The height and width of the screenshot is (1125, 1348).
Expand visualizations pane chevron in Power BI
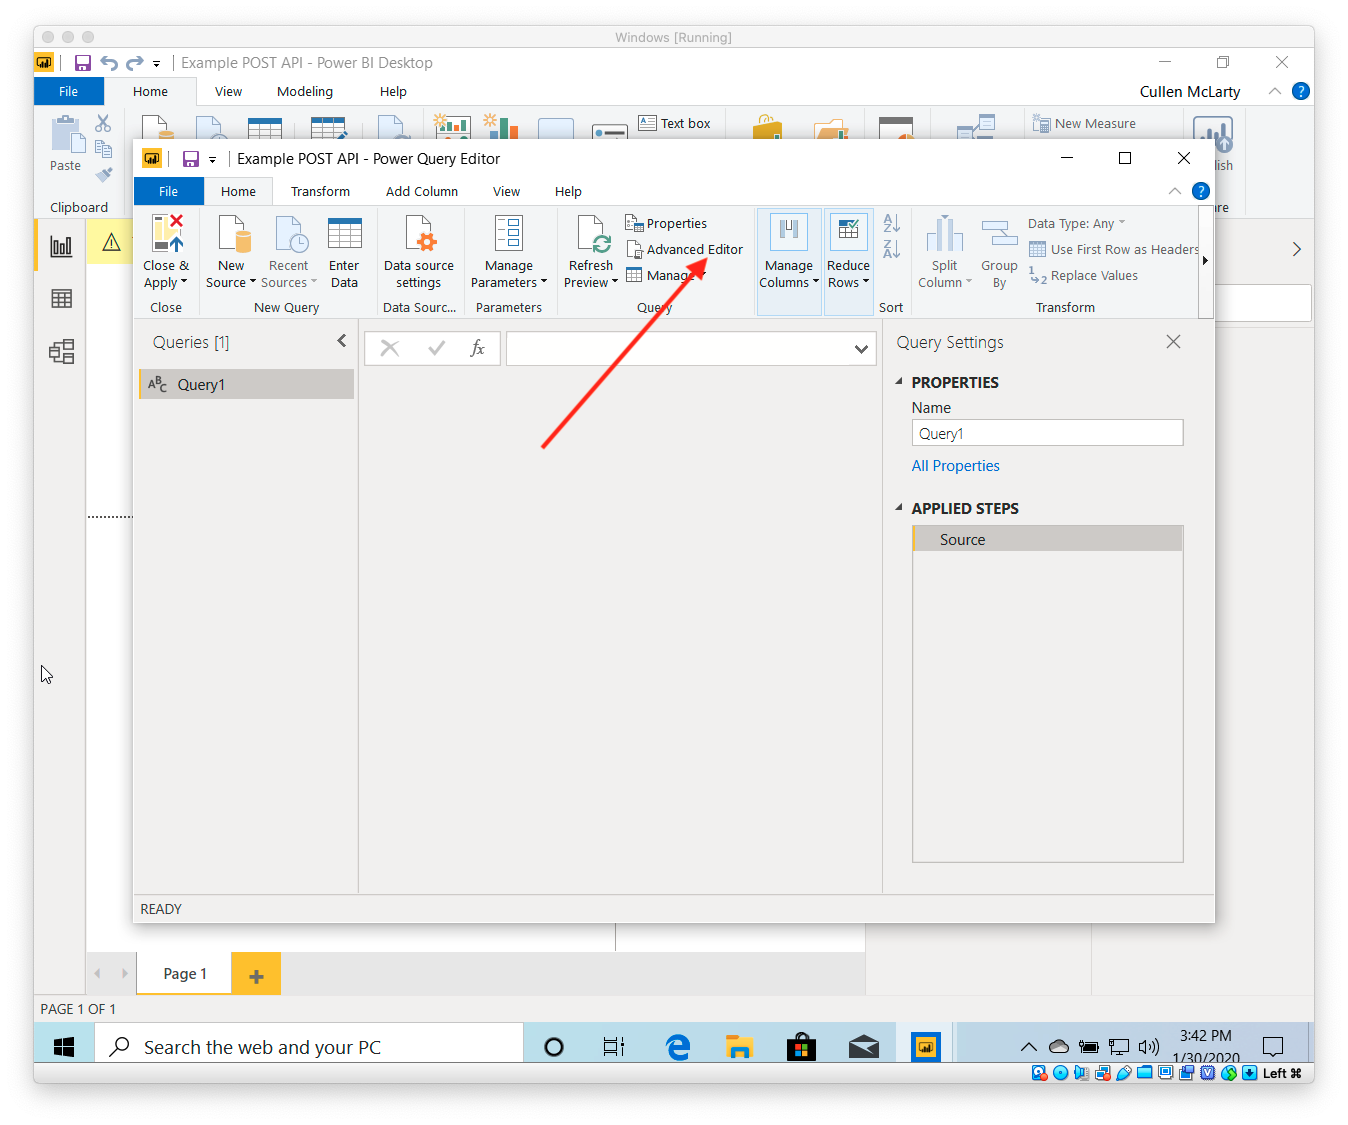click(1296, 249)
